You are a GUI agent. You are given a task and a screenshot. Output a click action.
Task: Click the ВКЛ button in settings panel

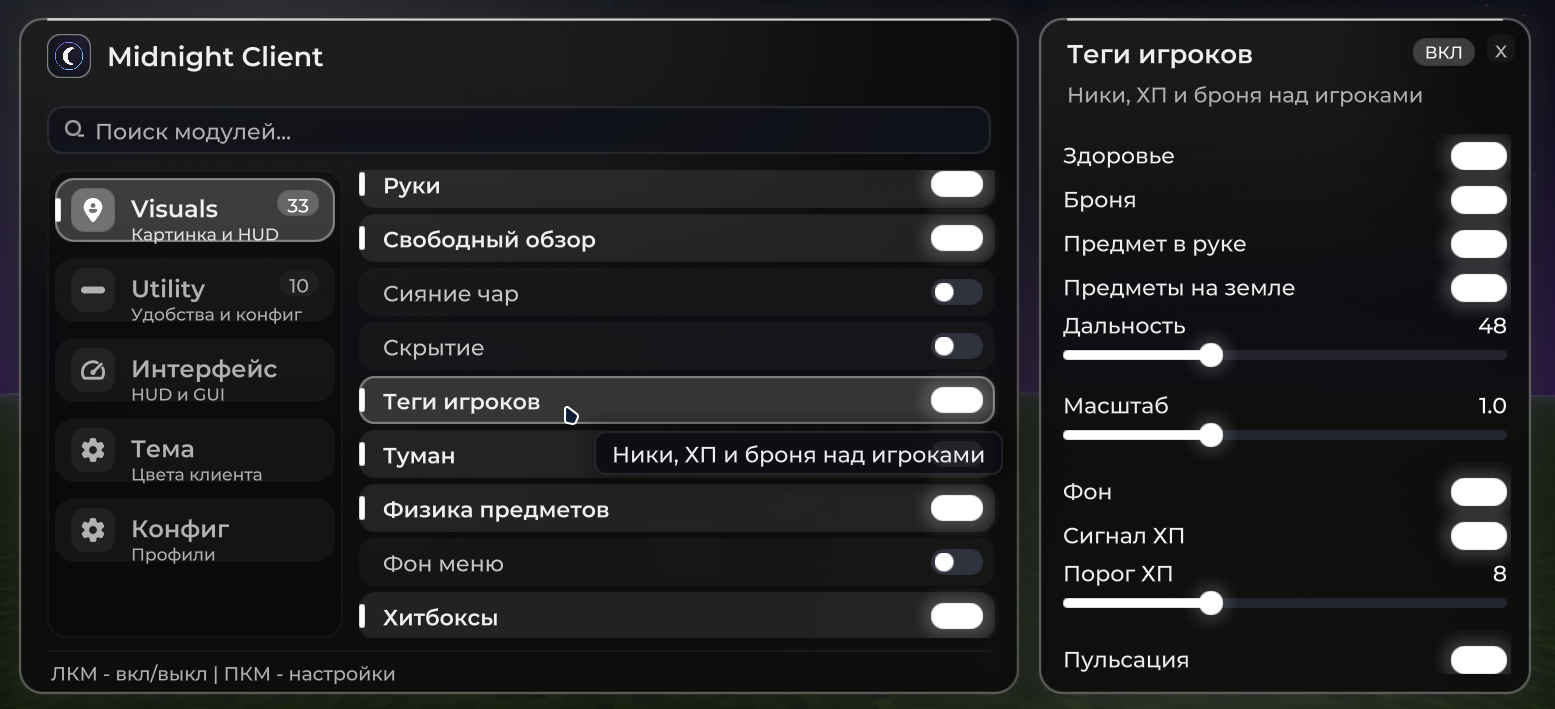[x=1443, y=52]
